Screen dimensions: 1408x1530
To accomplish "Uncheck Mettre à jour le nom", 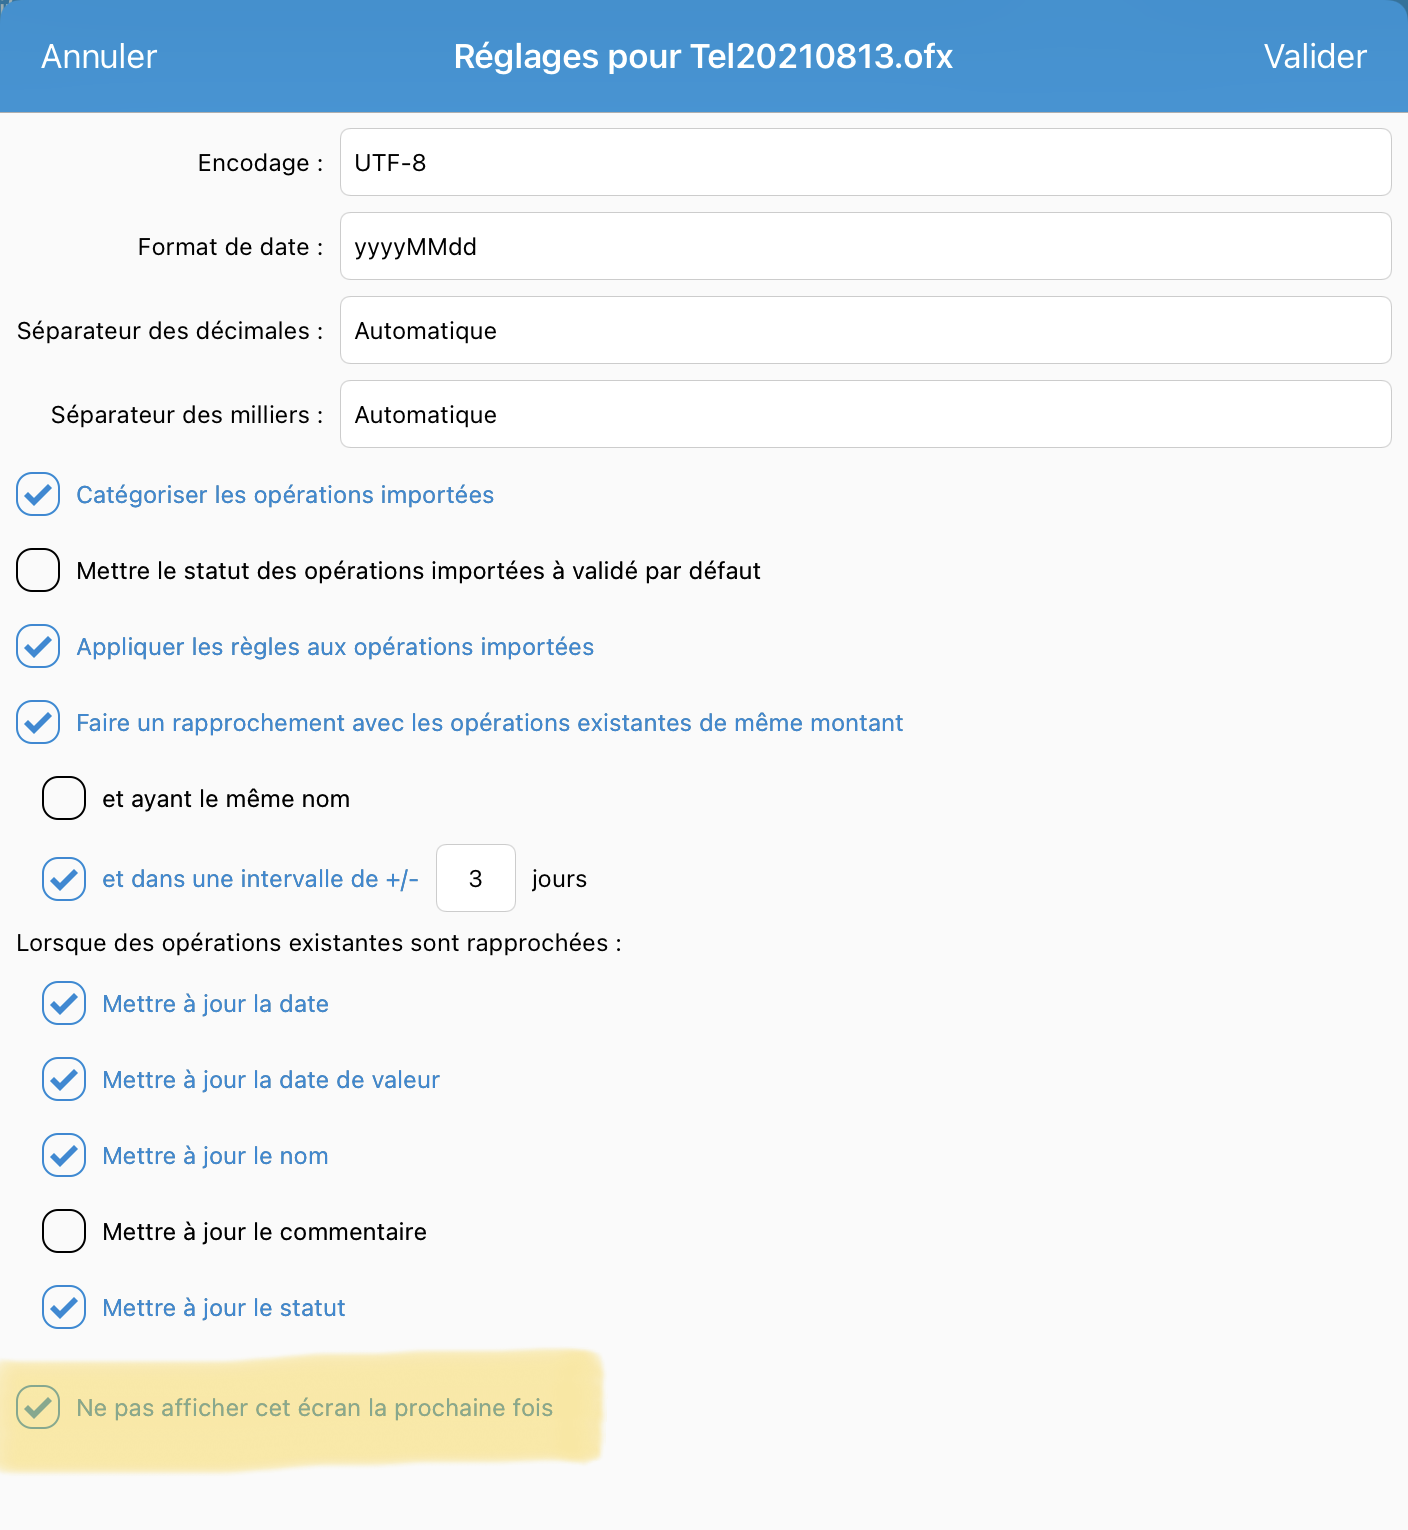I will coord(64,1155).
